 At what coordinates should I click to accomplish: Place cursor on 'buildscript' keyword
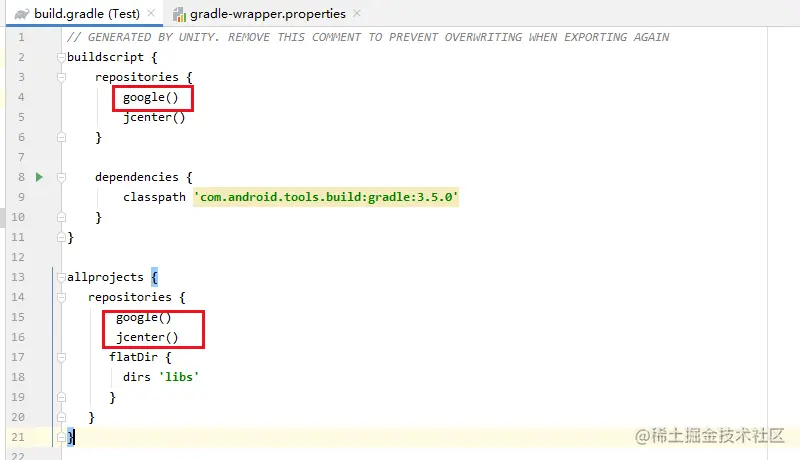105,57
